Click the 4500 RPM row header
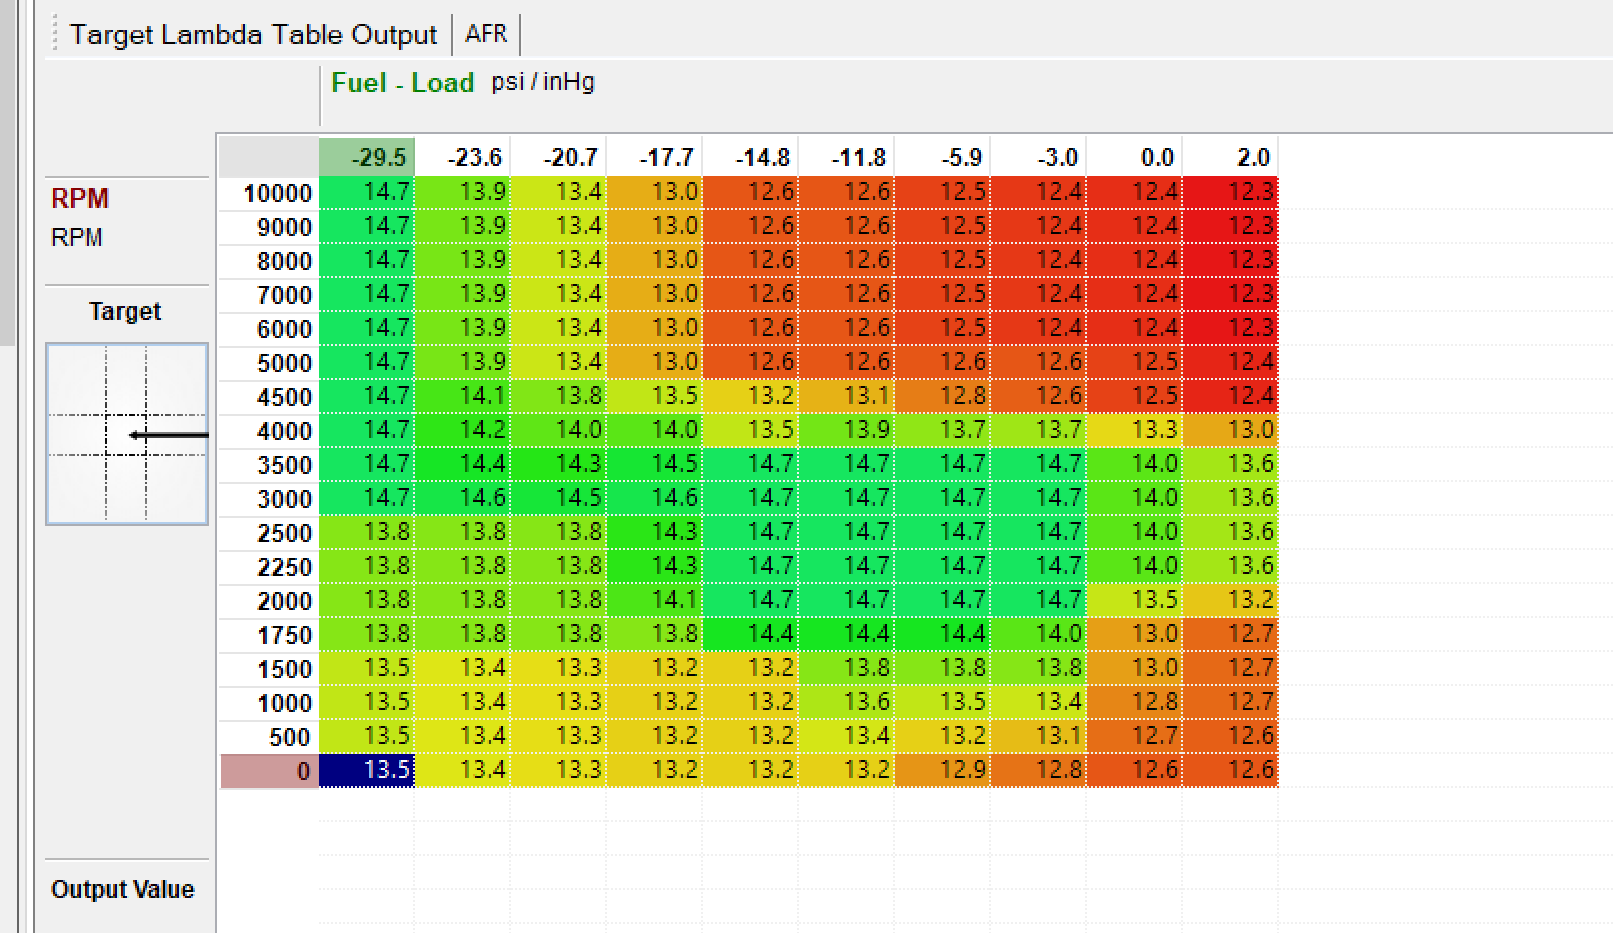 [x=270, y=397]
